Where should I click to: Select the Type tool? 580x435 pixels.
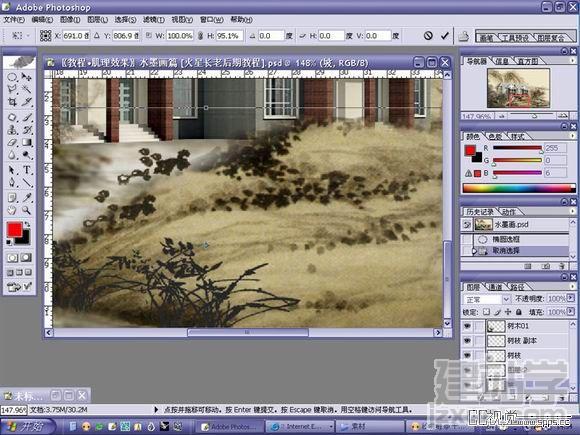26,170
